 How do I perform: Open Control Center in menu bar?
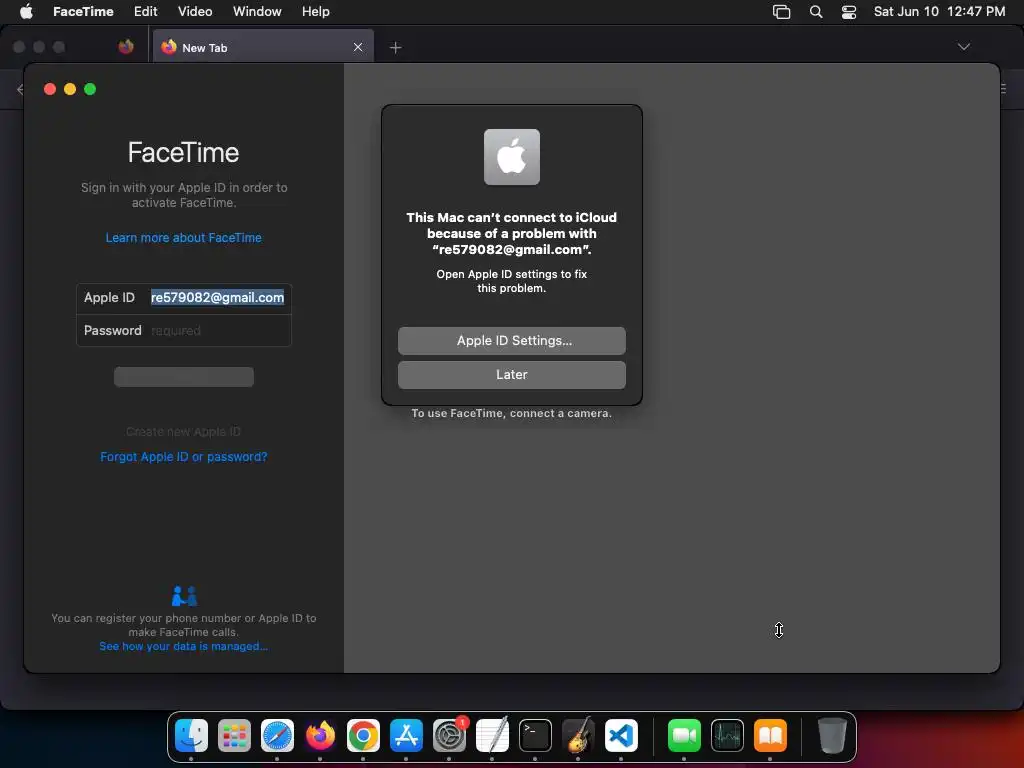click(x=848, y=11)
